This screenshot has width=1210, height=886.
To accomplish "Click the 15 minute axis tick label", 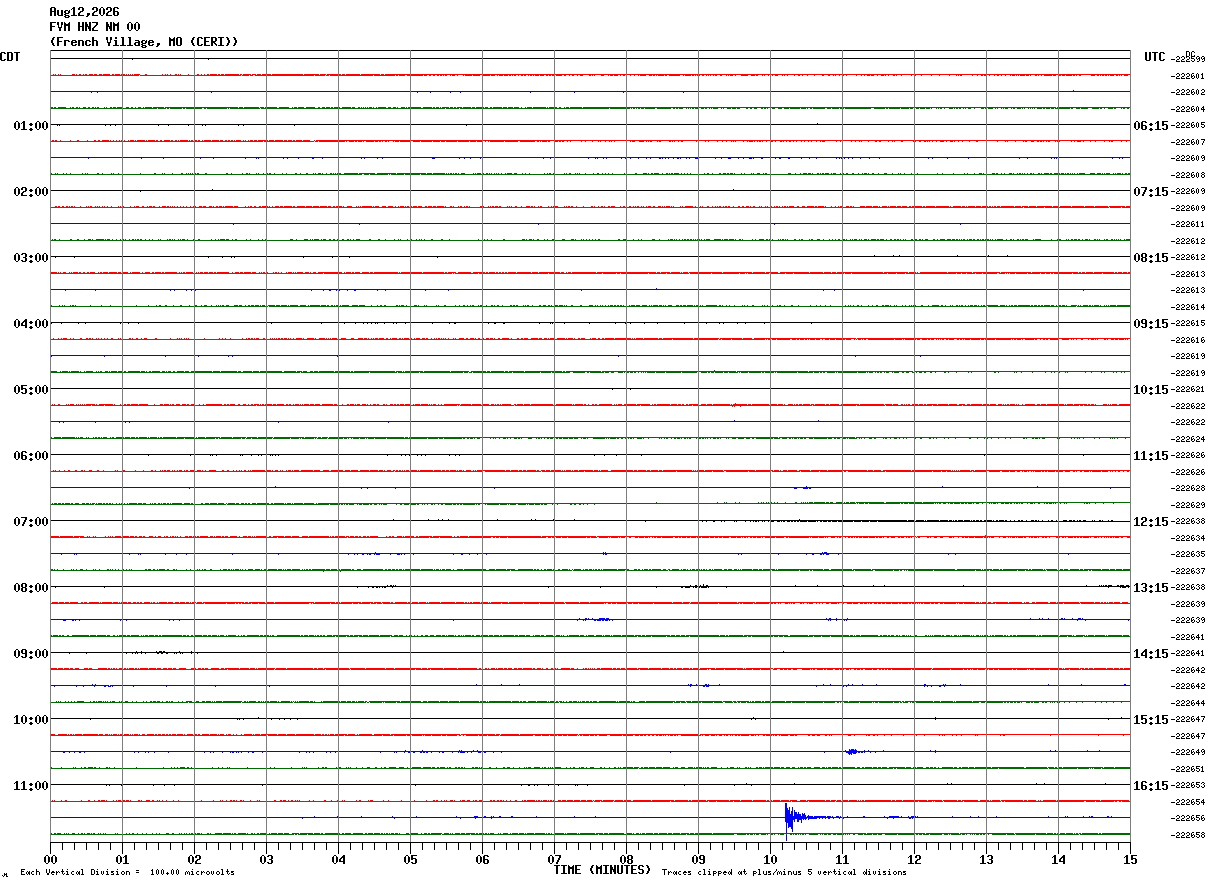I will click(x=1130, y=859).
